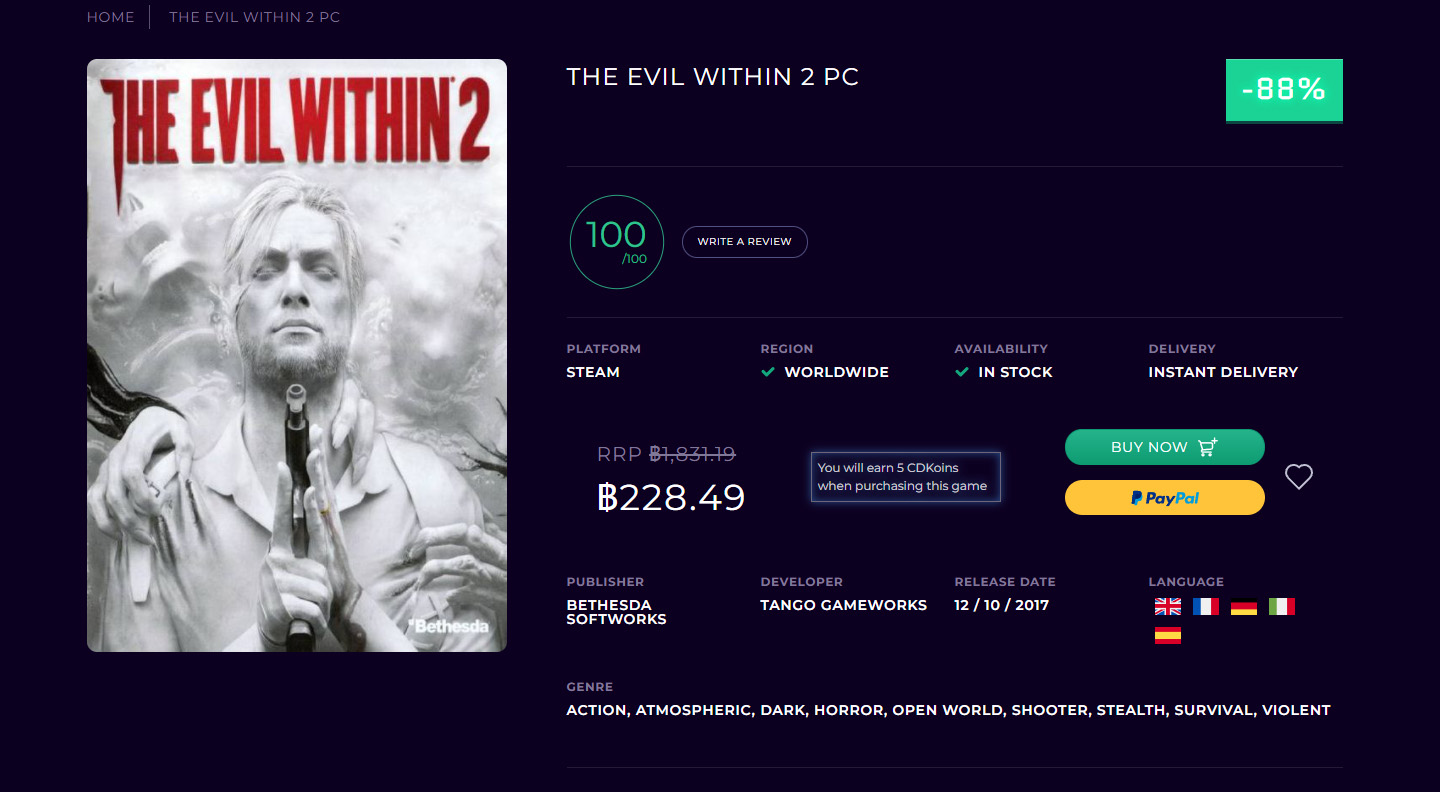
Task: Click the In Stock availability checkmark
Action: click(x=962, y=372)
